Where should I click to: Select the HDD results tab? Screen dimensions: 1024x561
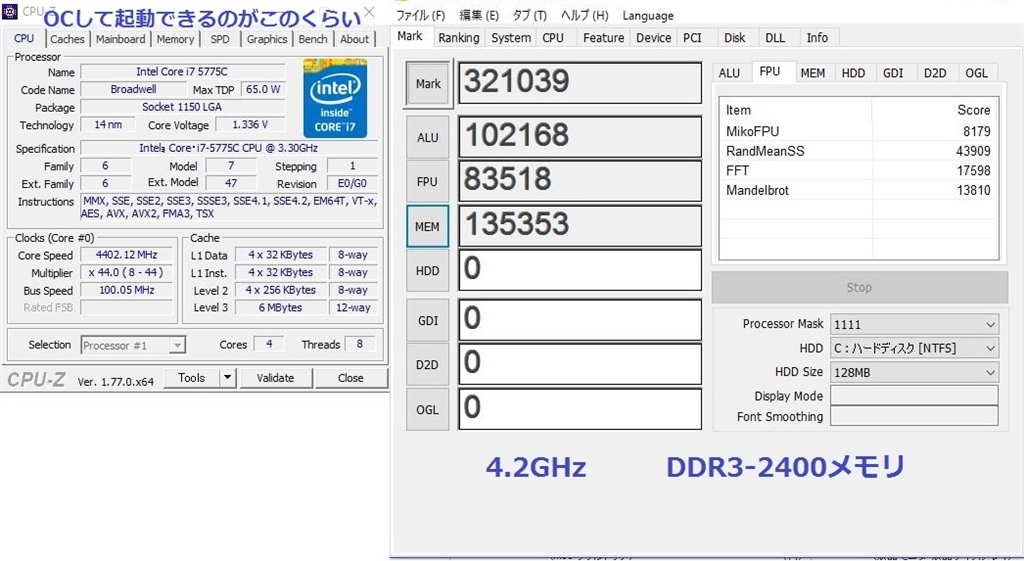853,73
